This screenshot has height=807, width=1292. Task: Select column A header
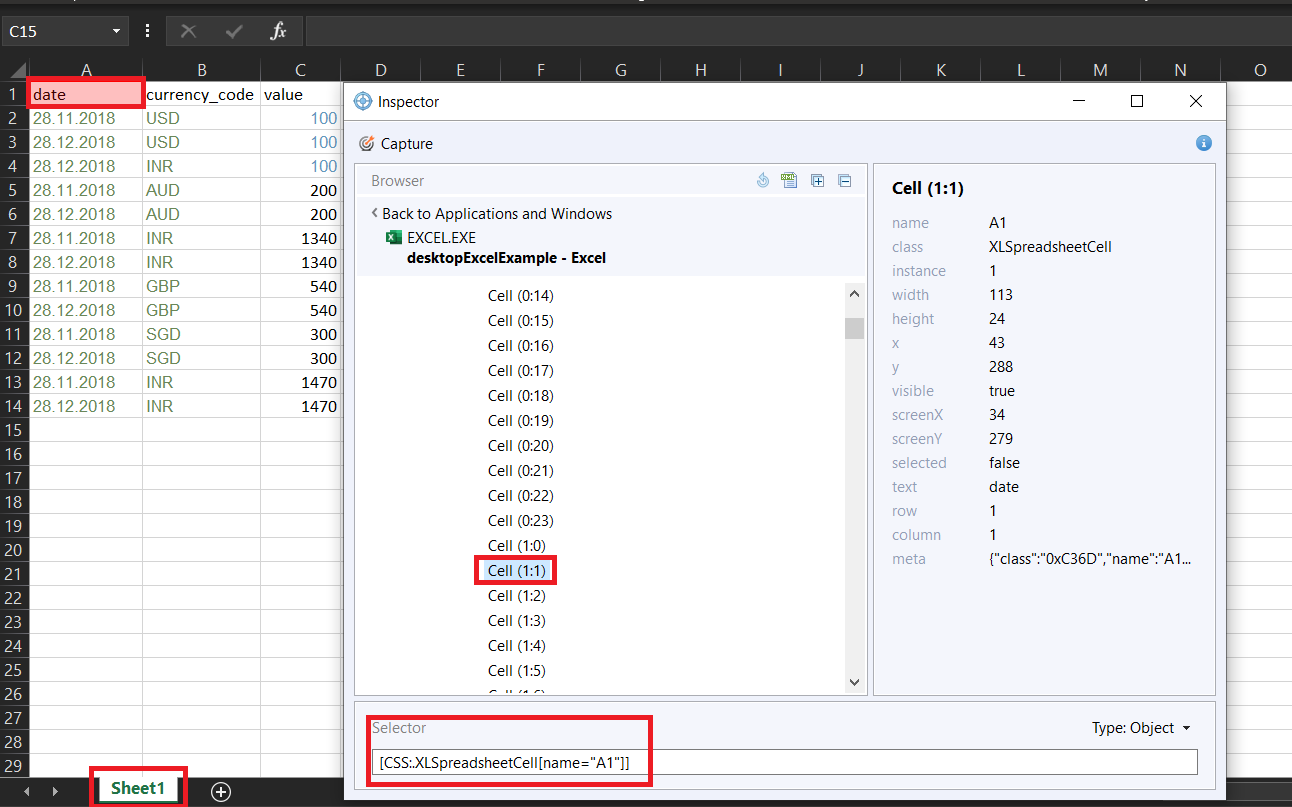86,70
